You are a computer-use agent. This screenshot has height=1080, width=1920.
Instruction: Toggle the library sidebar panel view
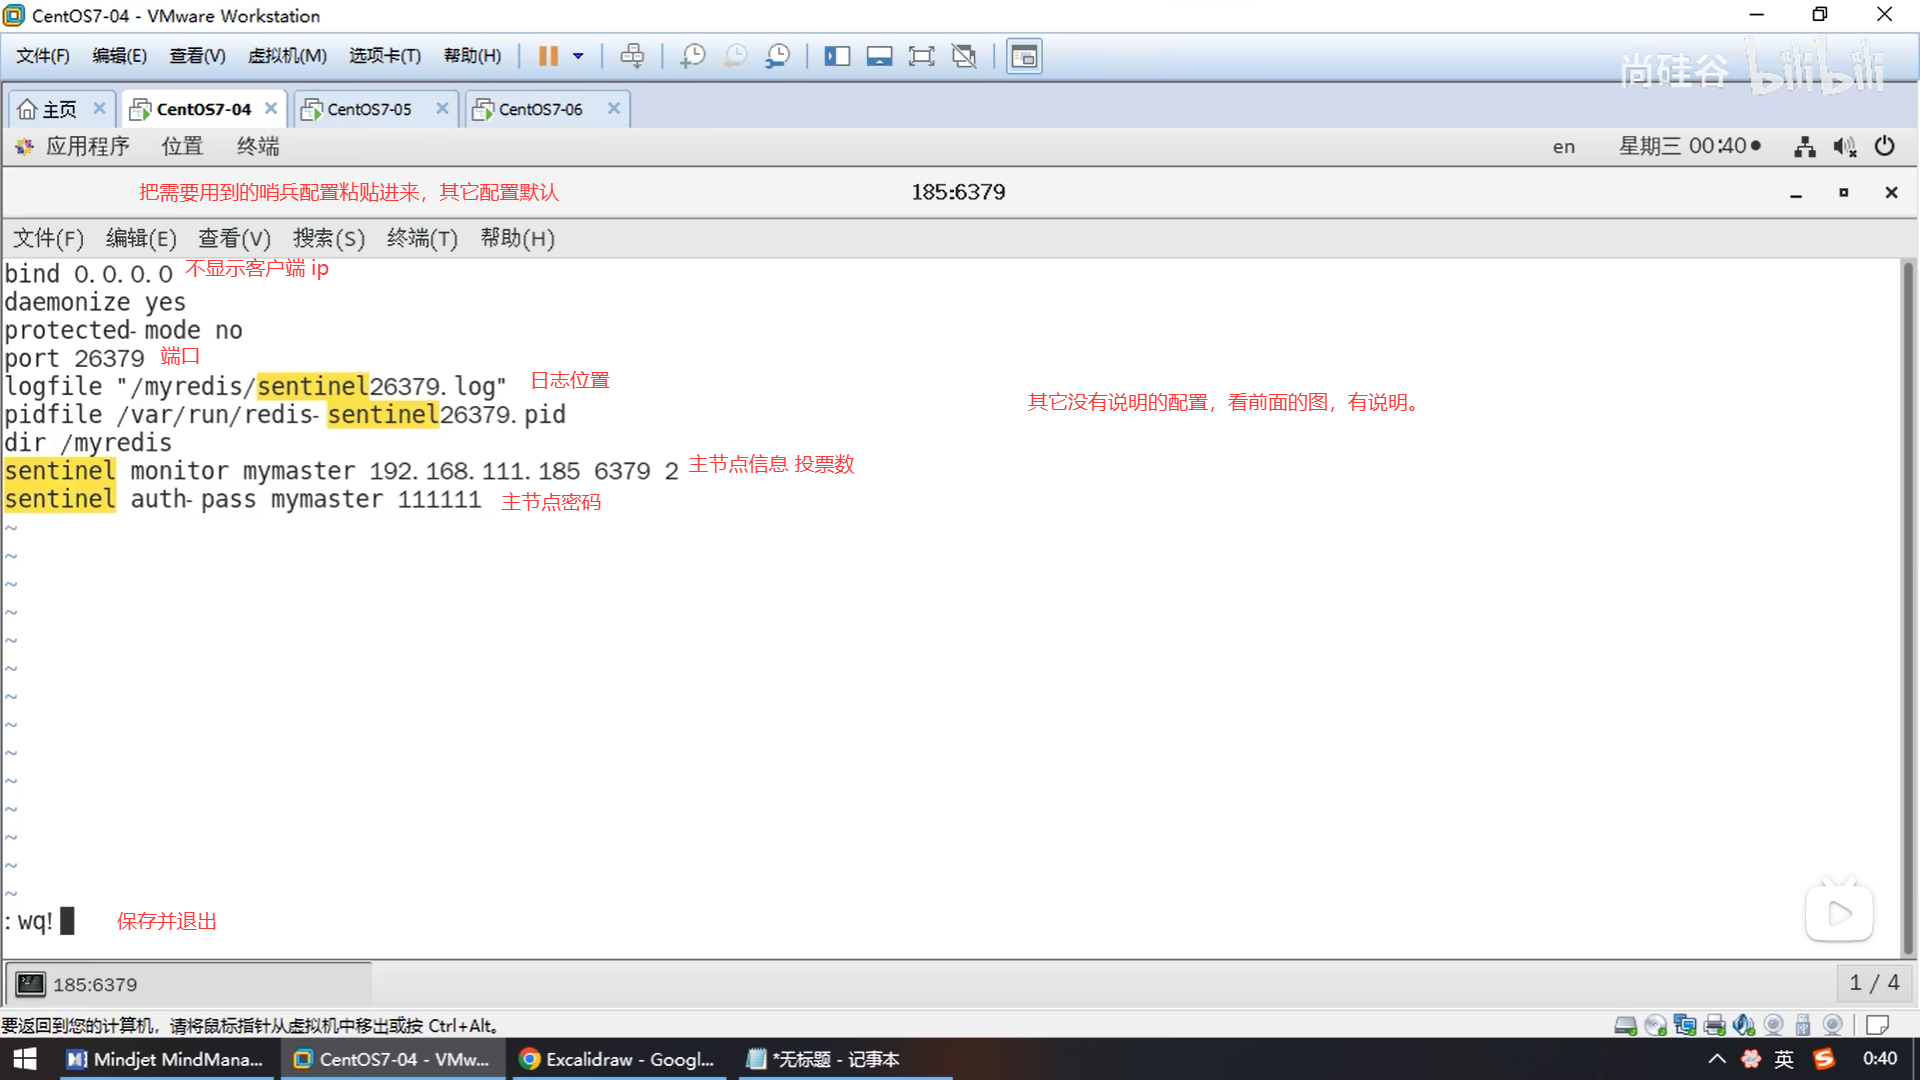(837, 56)
